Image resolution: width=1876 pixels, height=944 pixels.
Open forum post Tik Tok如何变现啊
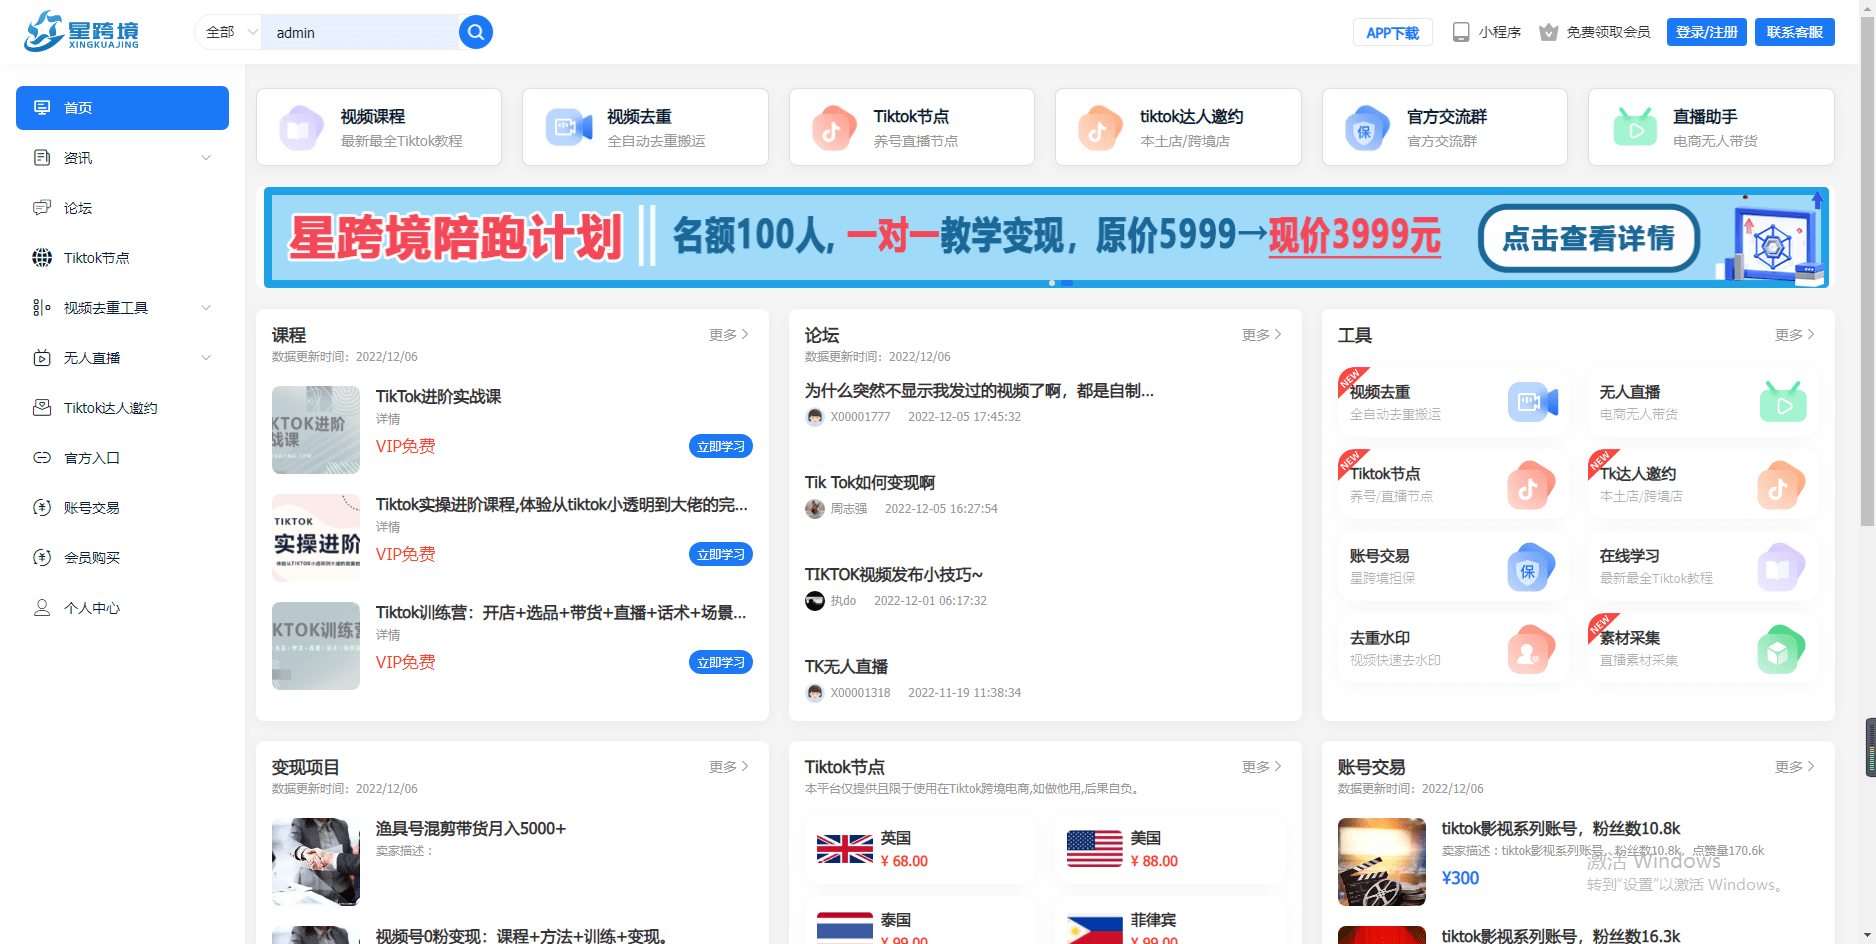(870, 483)
